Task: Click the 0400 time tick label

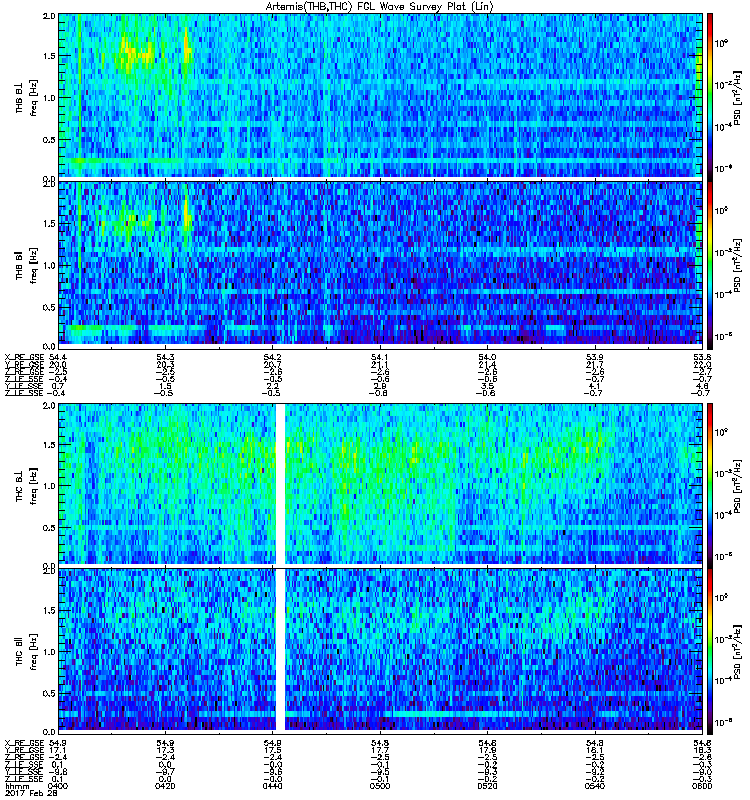Action: point(58,786)
